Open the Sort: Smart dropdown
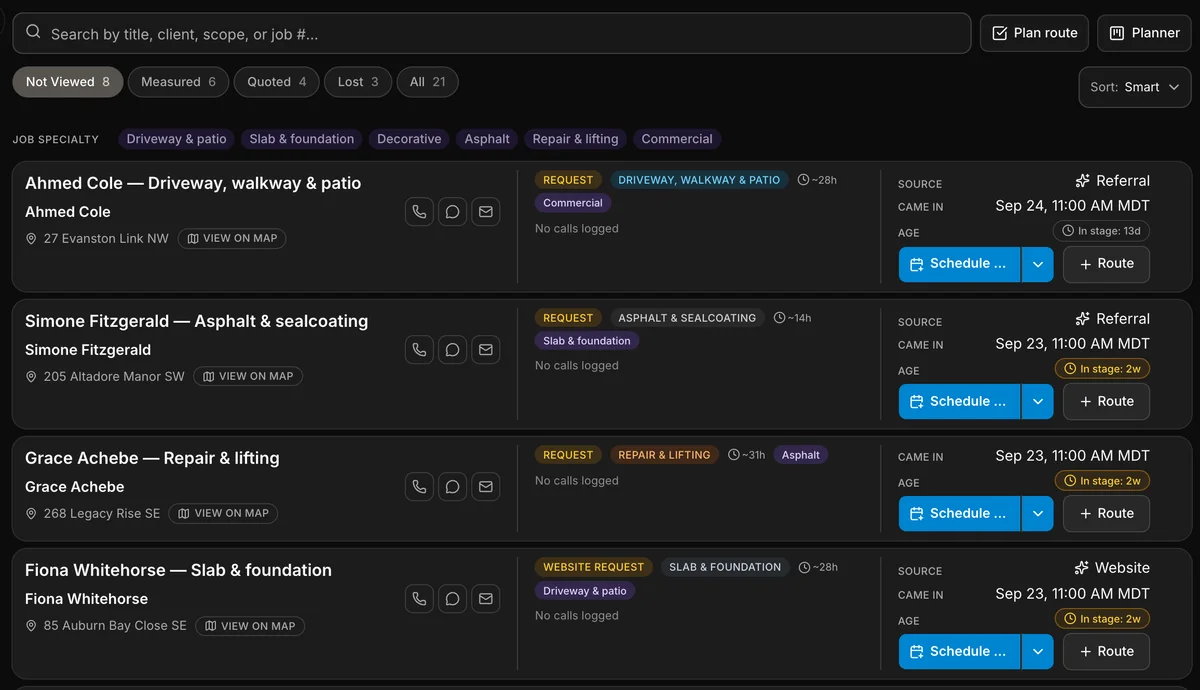Viewport: 1200px width, 690px height. [x=1135, y=87]
